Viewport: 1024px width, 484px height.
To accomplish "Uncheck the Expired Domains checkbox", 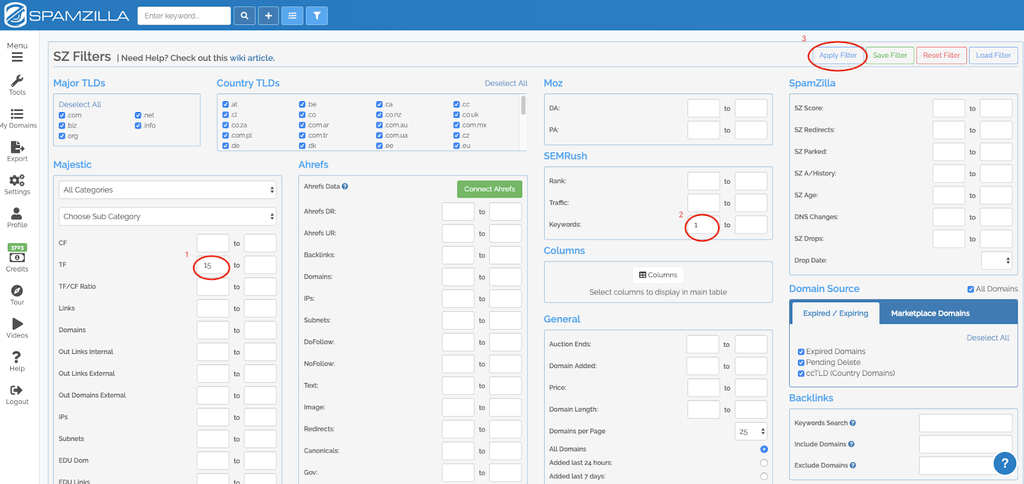I will tap(801, 351).
